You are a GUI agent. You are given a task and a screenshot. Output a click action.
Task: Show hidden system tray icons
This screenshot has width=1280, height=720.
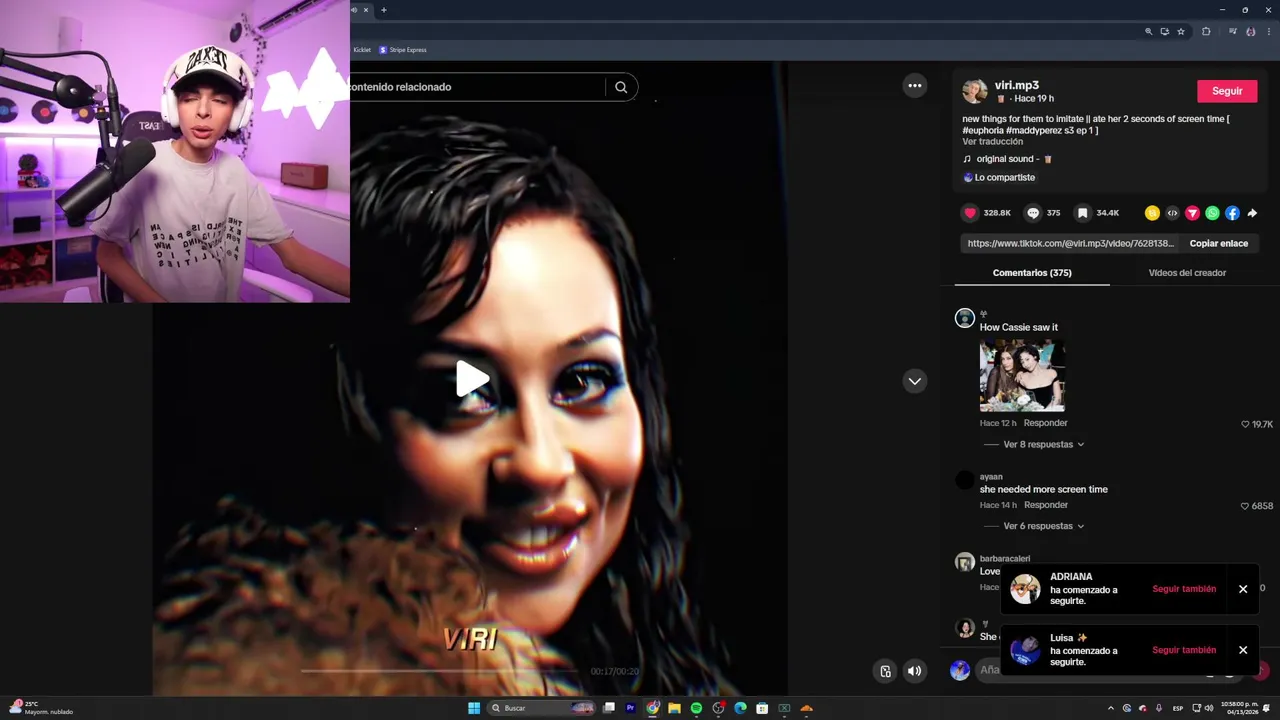pos(1110,708)
